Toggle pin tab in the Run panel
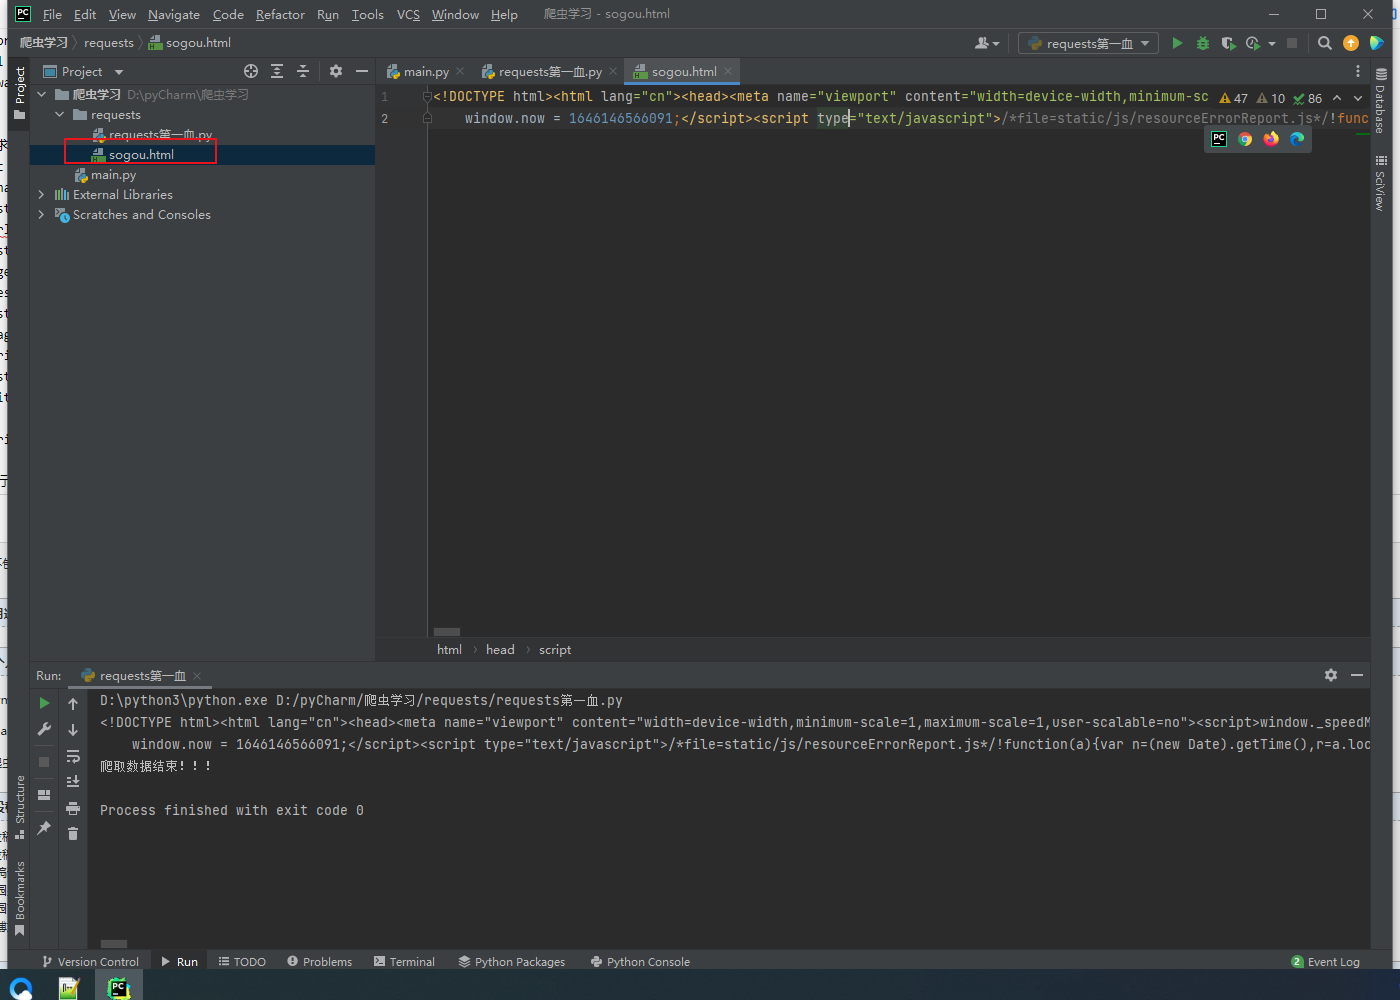 pyautogui.click(x=44, y=828)
